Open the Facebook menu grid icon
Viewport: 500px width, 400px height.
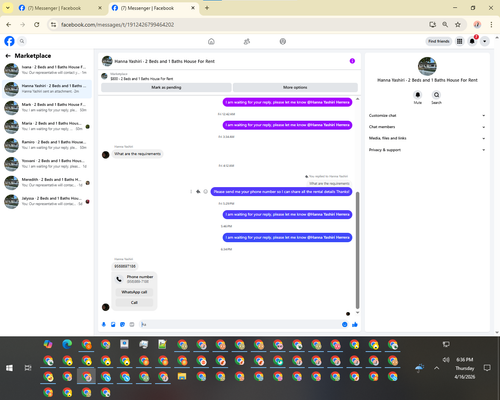tap(460, 41)
